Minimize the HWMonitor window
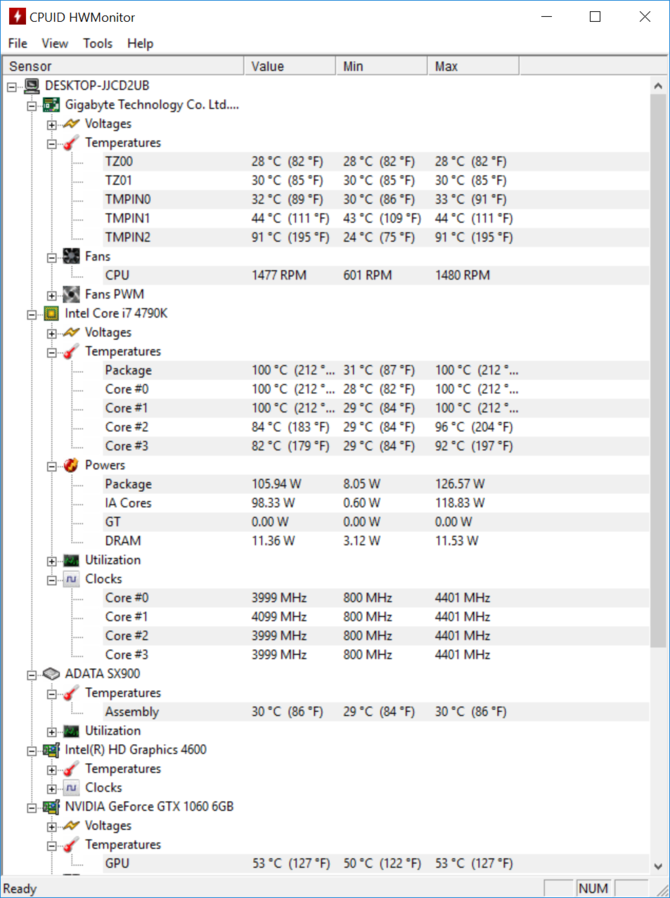Viewport: 670px width, 898px height. pyautogui.click(x=547, y=17)
